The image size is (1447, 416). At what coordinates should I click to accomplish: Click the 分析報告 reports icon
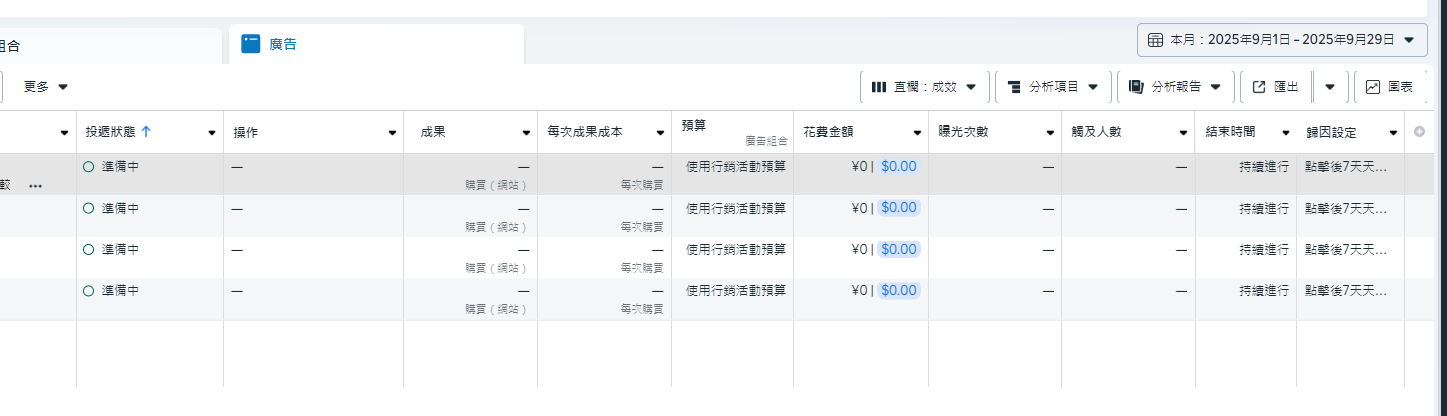point(1136,87)
